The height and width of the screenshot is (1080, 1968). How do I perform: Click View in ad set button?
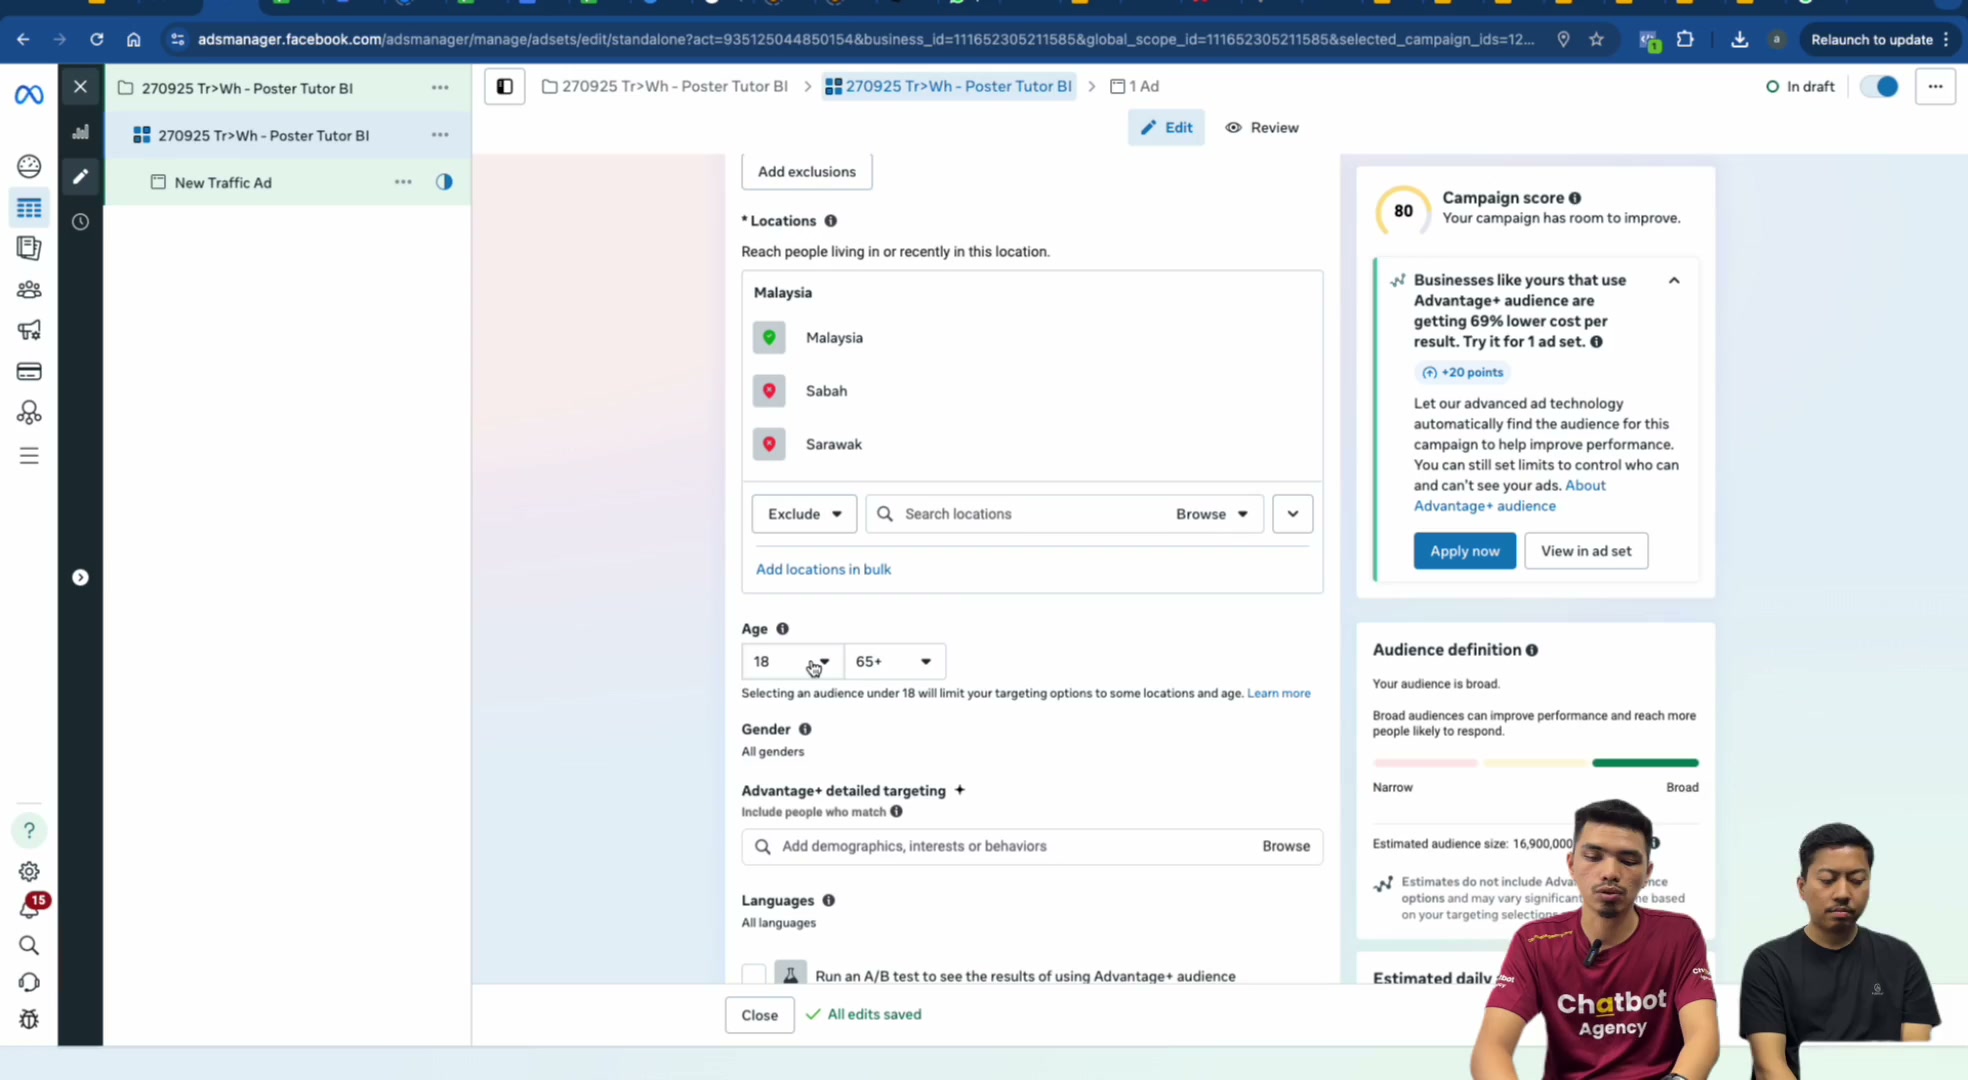(x=1586, y=551)
